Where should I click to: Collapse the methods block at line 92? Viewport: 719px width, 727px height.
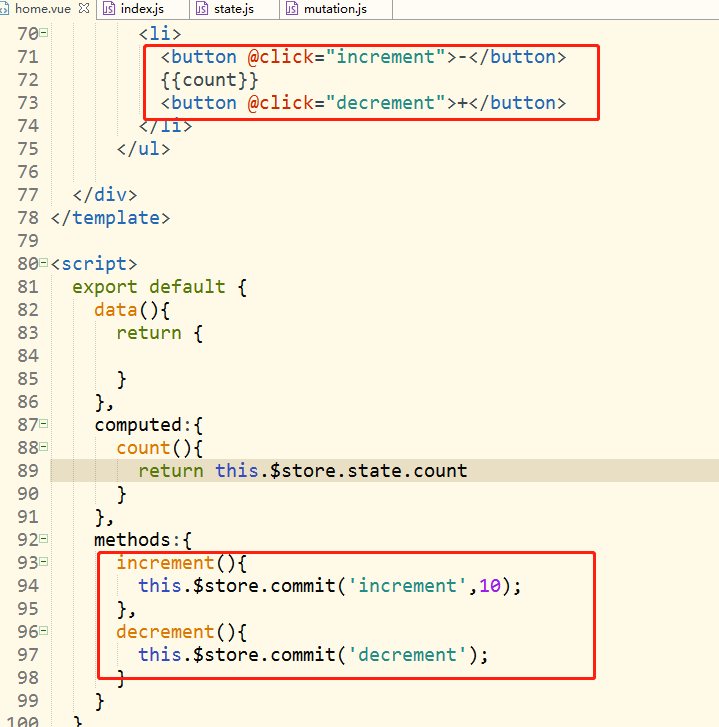point(44,539)
